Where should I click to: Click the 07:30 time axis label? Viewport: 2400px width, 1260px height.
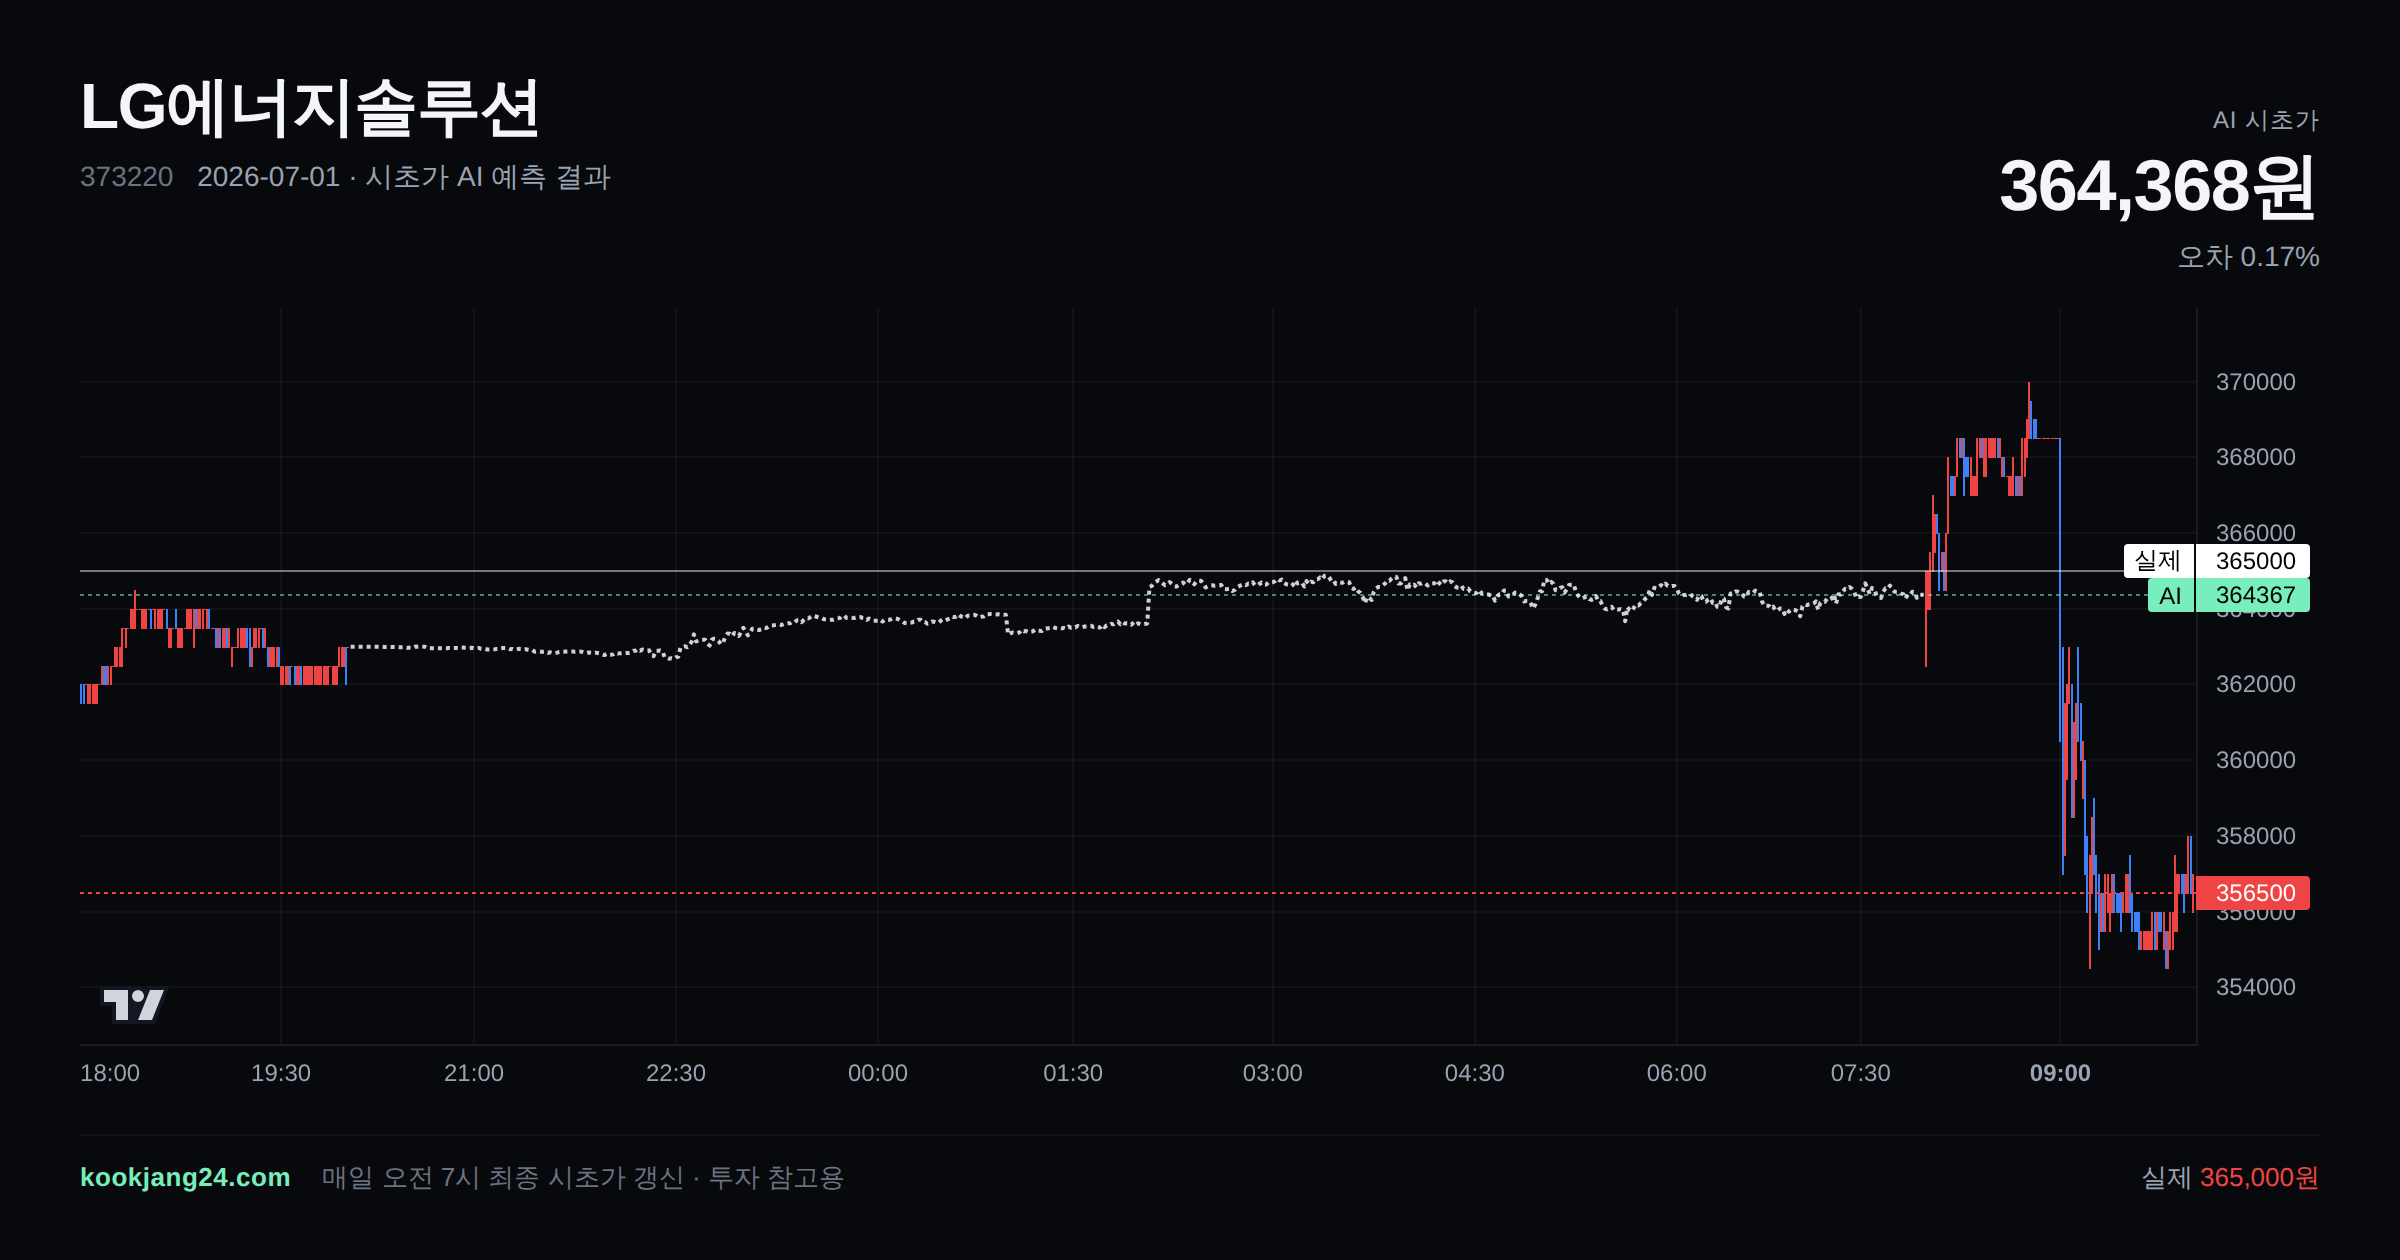coord(1861,1073)
